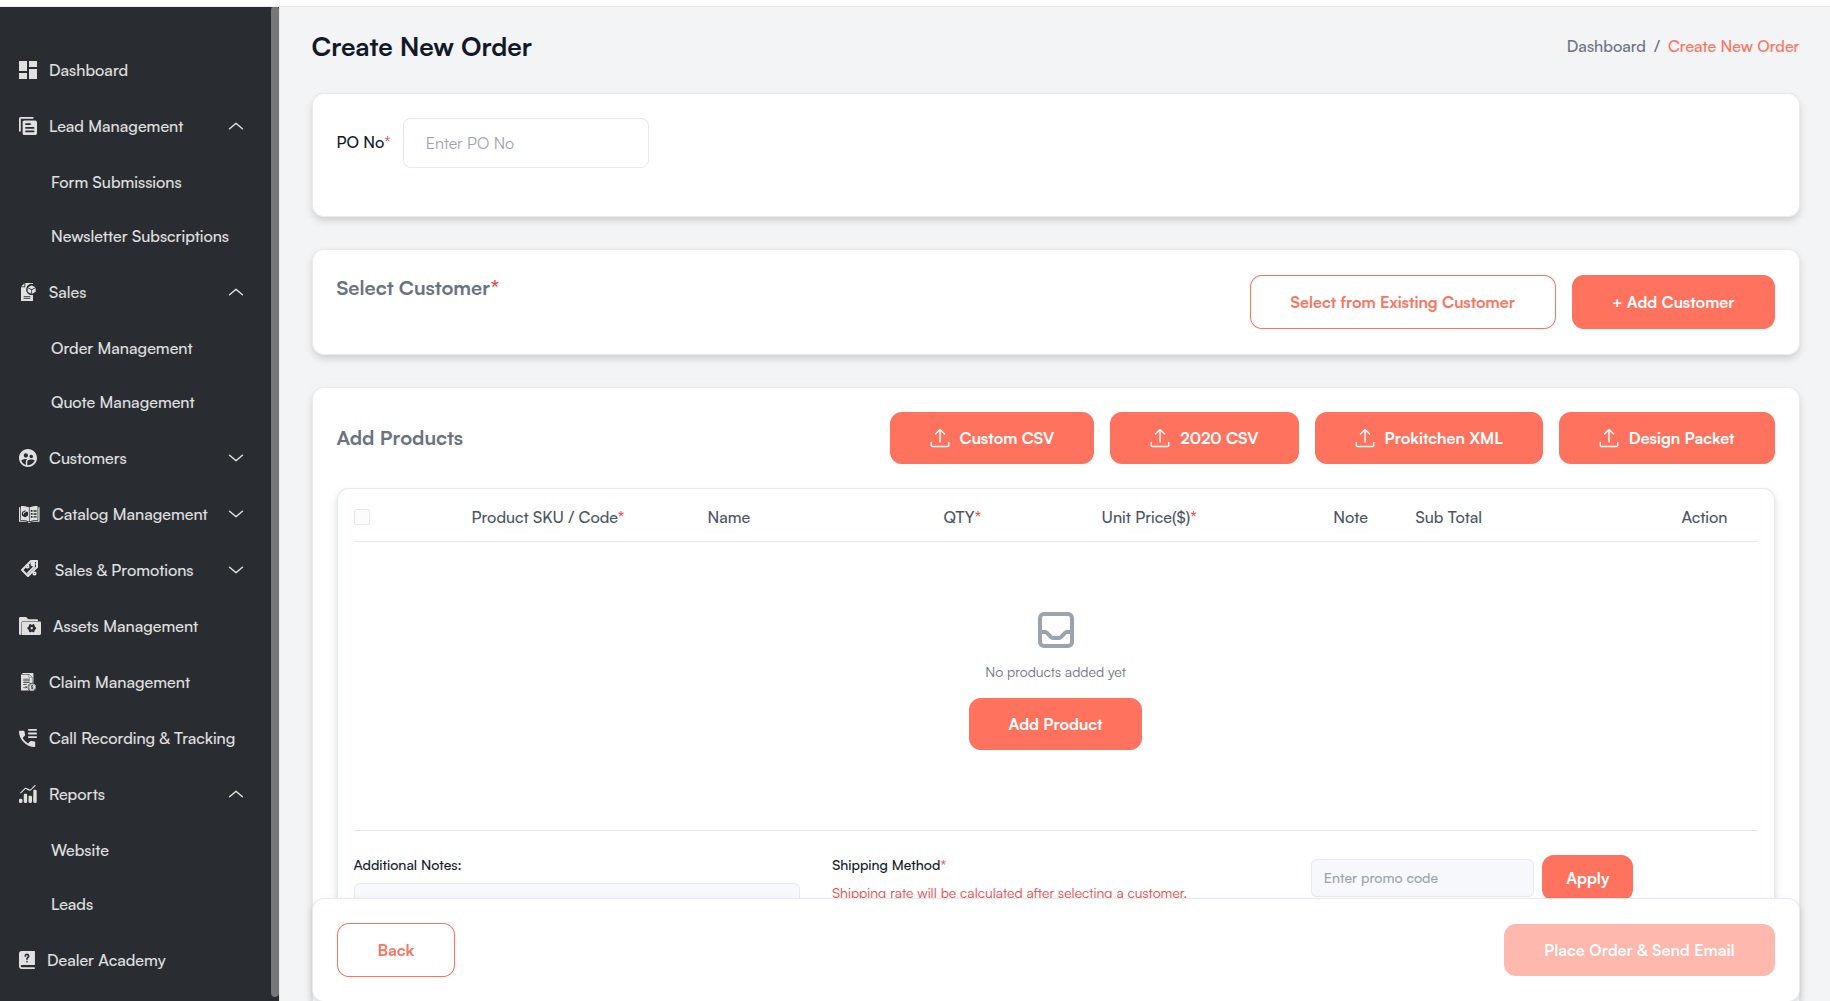Open the Website reports item
Screen dimensions: 1830x1001
(80, 850)
